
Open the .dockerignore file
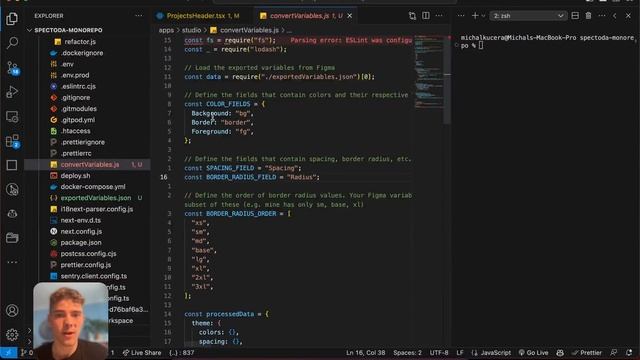coord(82,53)
